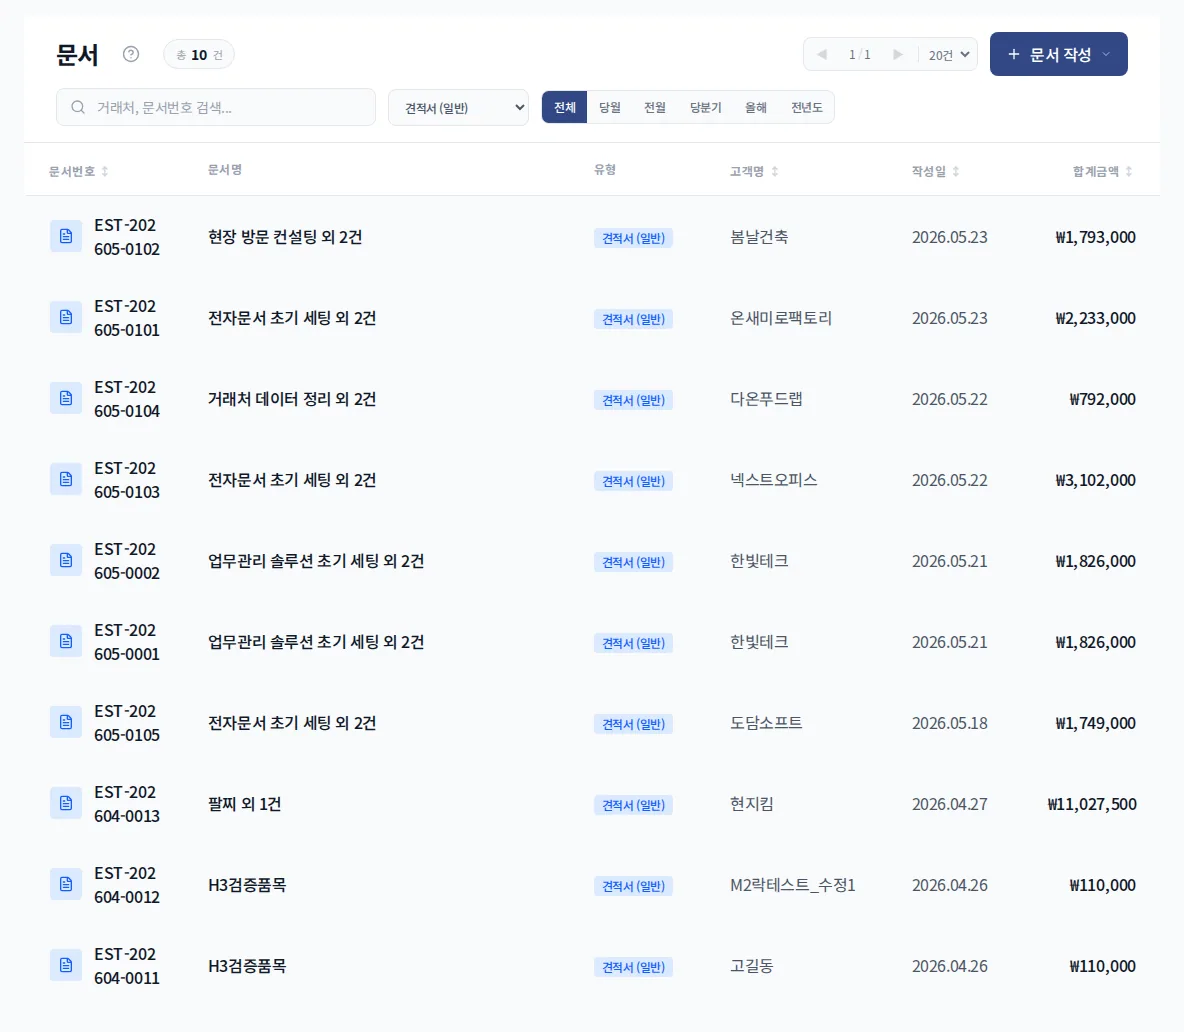The width and height of the screenshot is (1184, 1032).
Task: Select the 전월 period tab
Action: tap(655, 107)
